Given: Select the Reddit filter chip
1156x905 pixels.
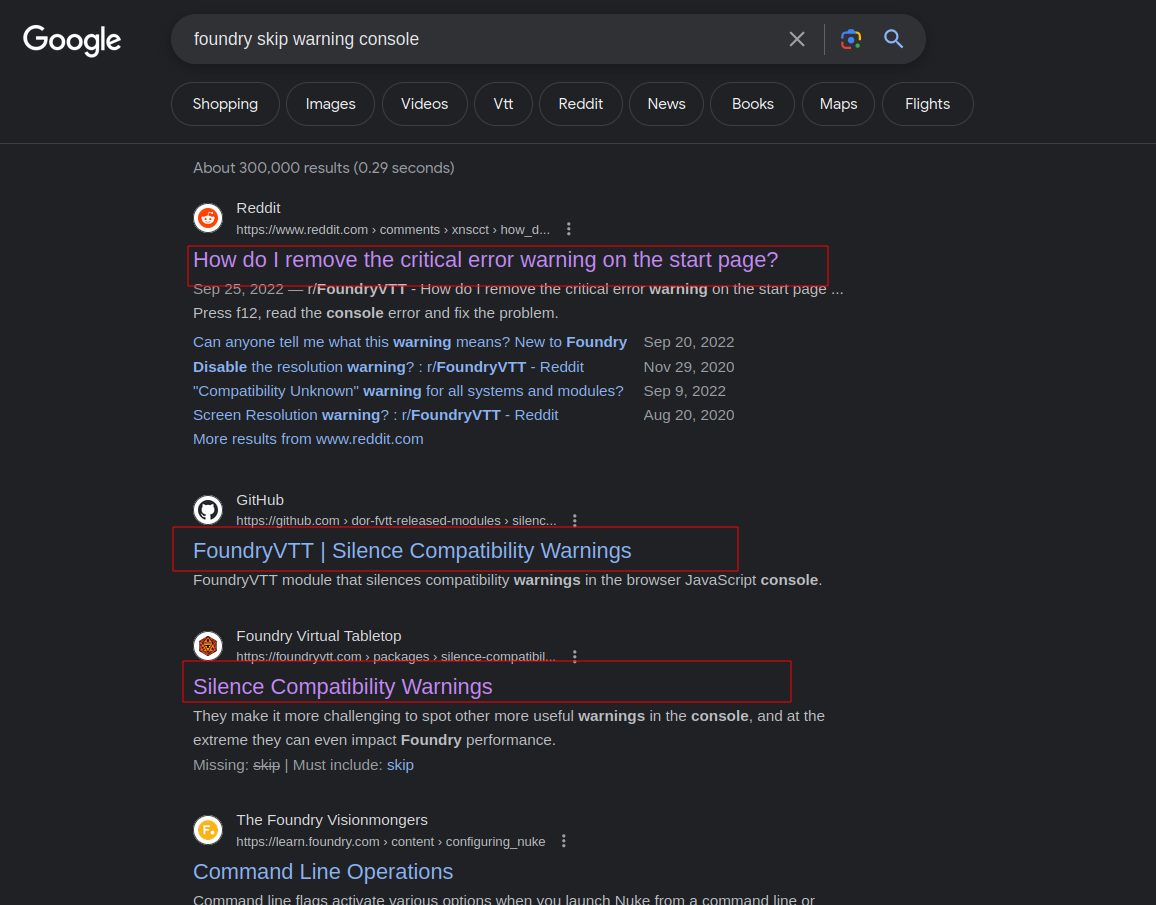Looking at the screenshot, I should pos(580,103).
